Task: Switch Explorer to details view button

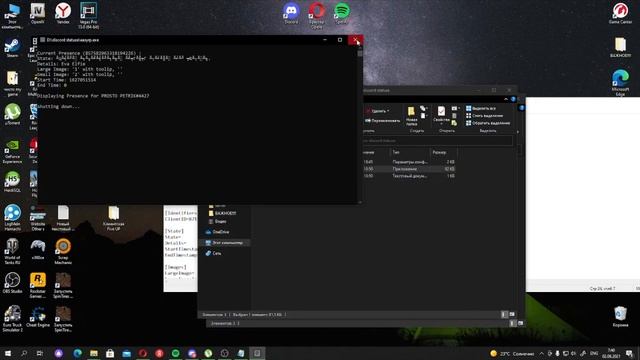Action: pyautogui.click(x=504, y=314)
